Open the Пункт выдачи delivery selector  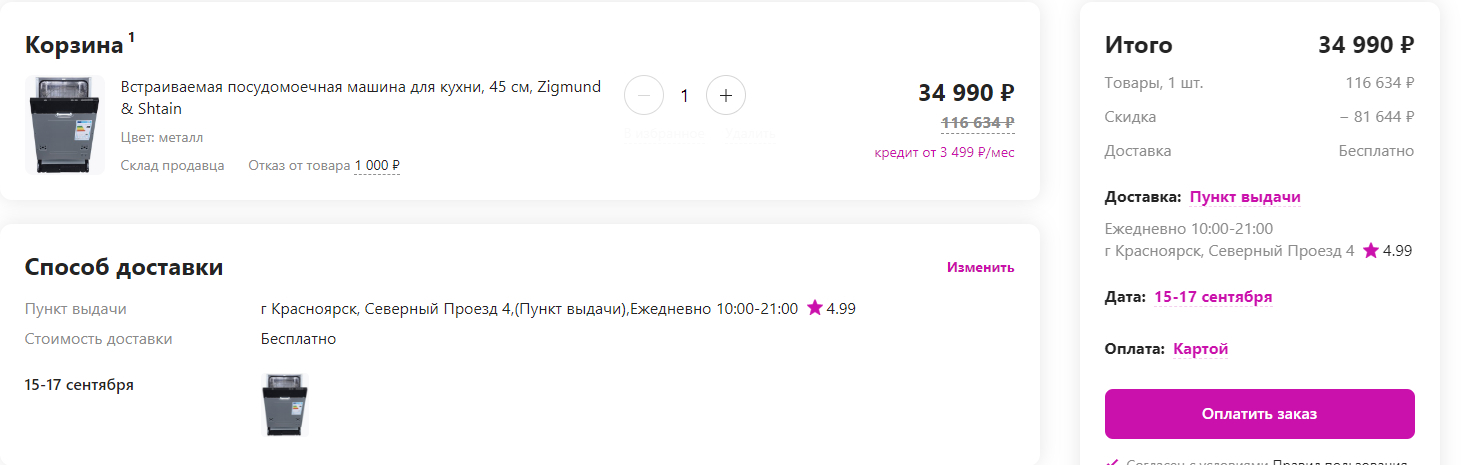1245,197
